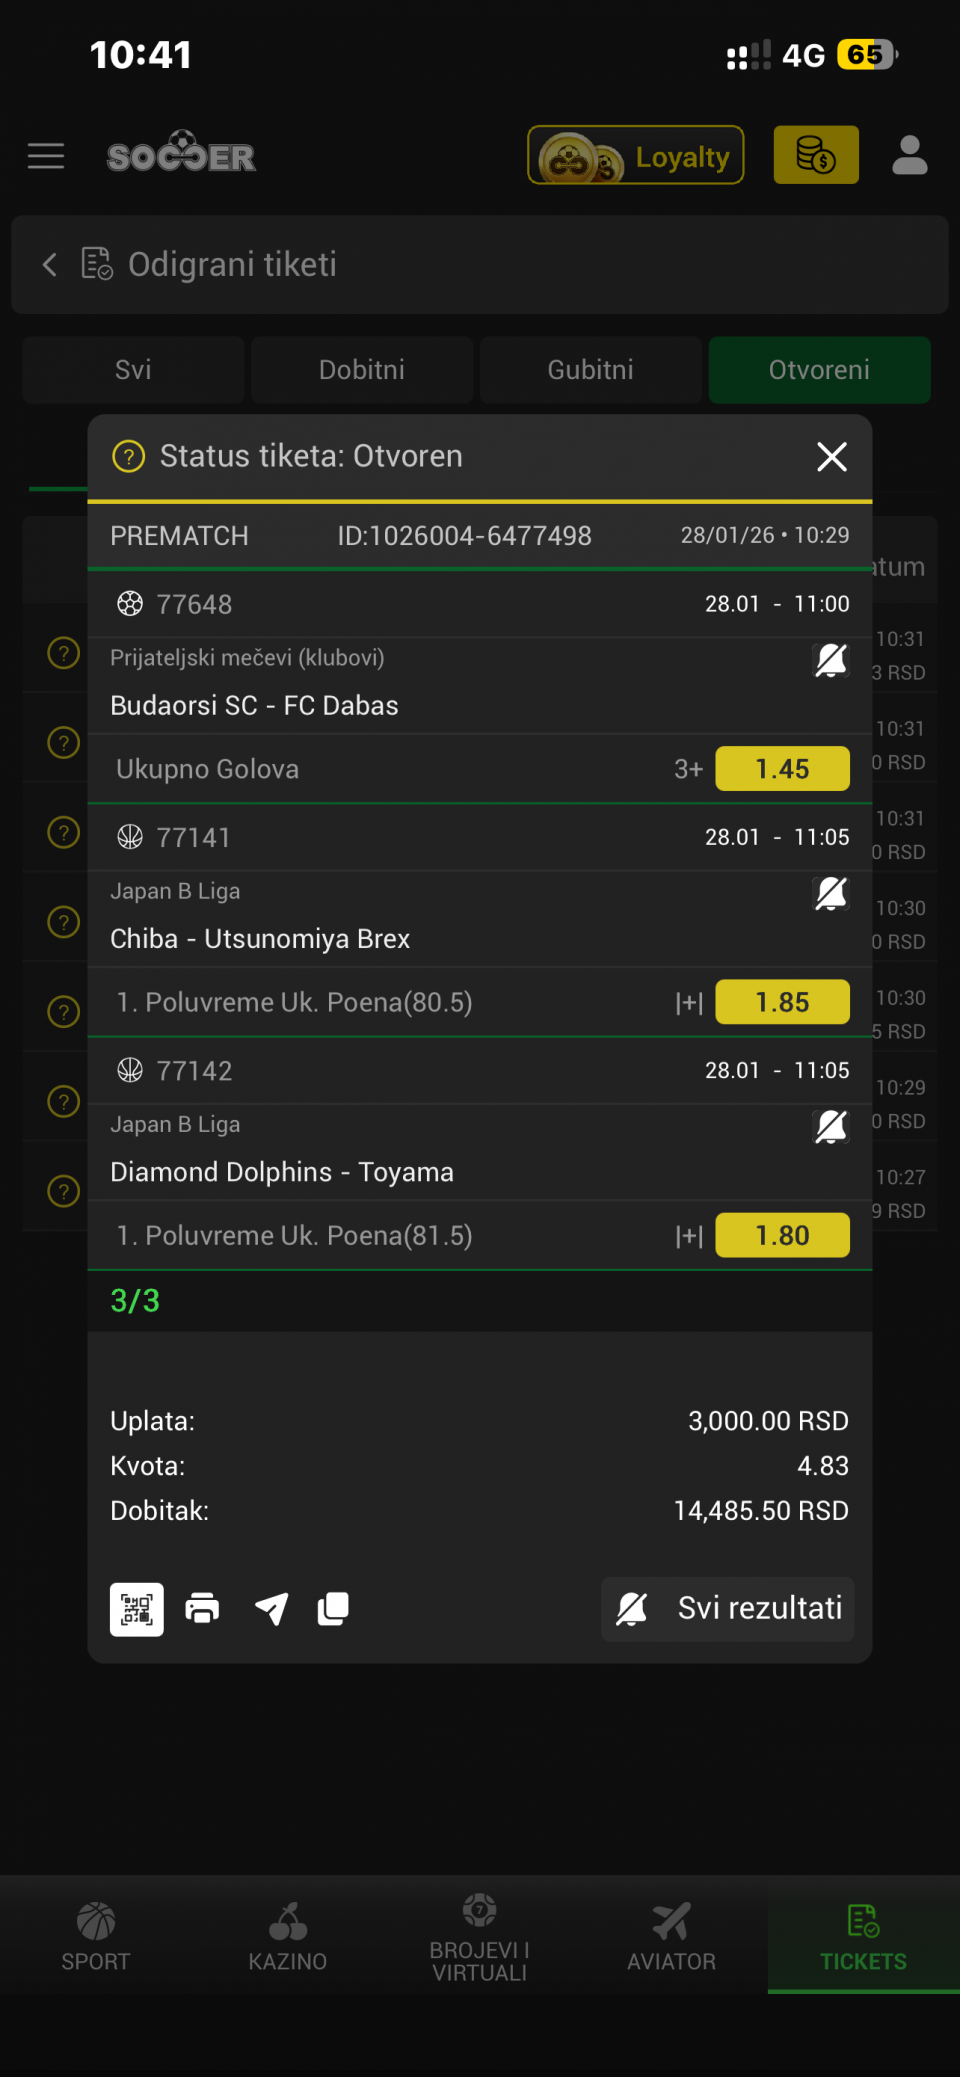Copy the ticket
The image size is (960, 2077).
333,1609
